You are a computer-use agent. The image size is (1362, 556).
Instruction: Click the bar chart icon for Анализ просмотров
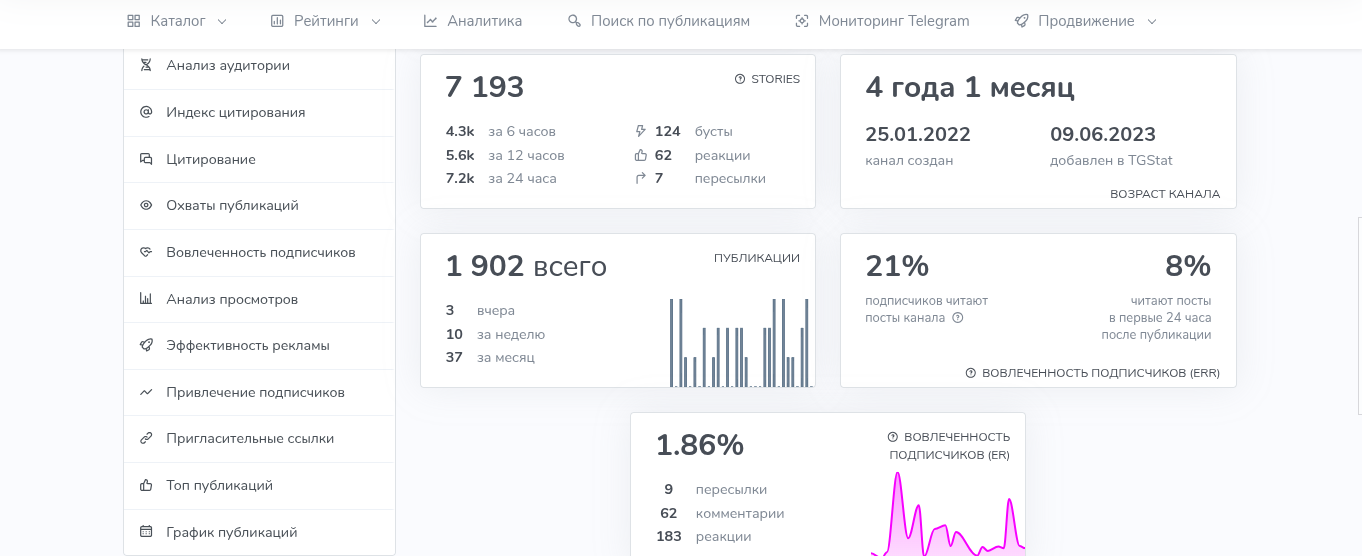(146, 299)
